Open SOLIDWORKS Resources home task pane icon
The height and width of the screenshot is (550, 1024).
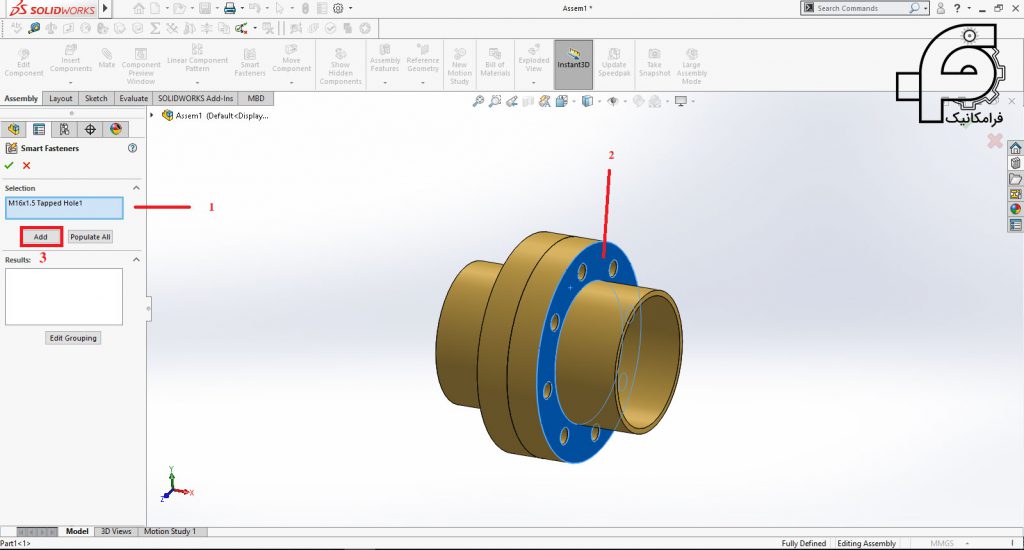coord(1016,148)
